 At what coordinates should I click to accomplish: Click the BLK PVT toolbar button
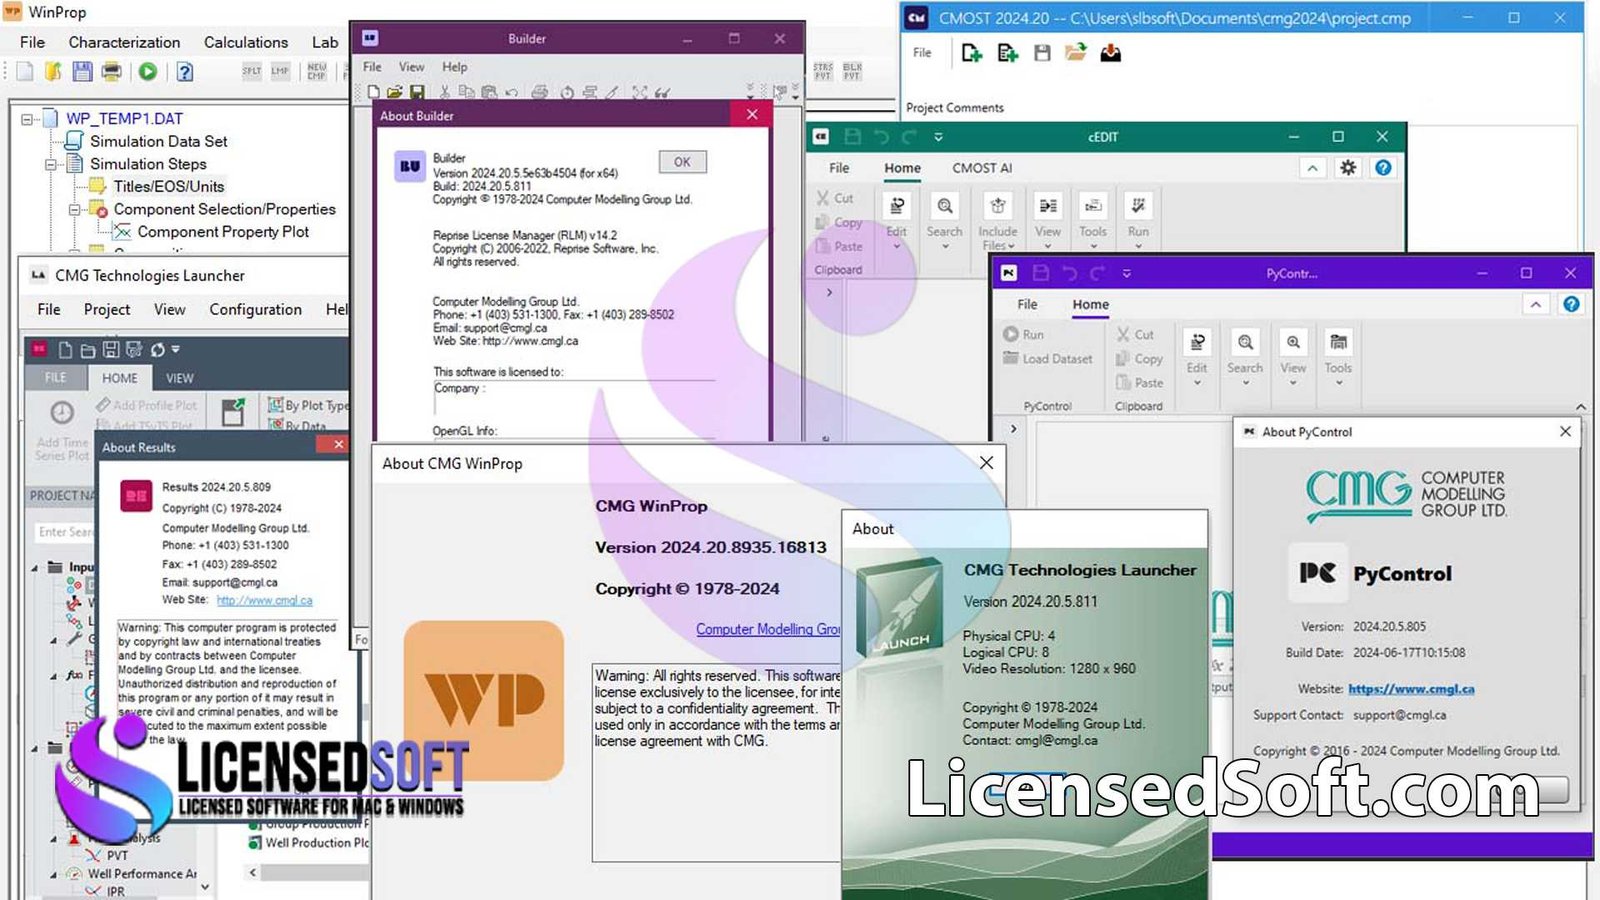pos(852,71)
